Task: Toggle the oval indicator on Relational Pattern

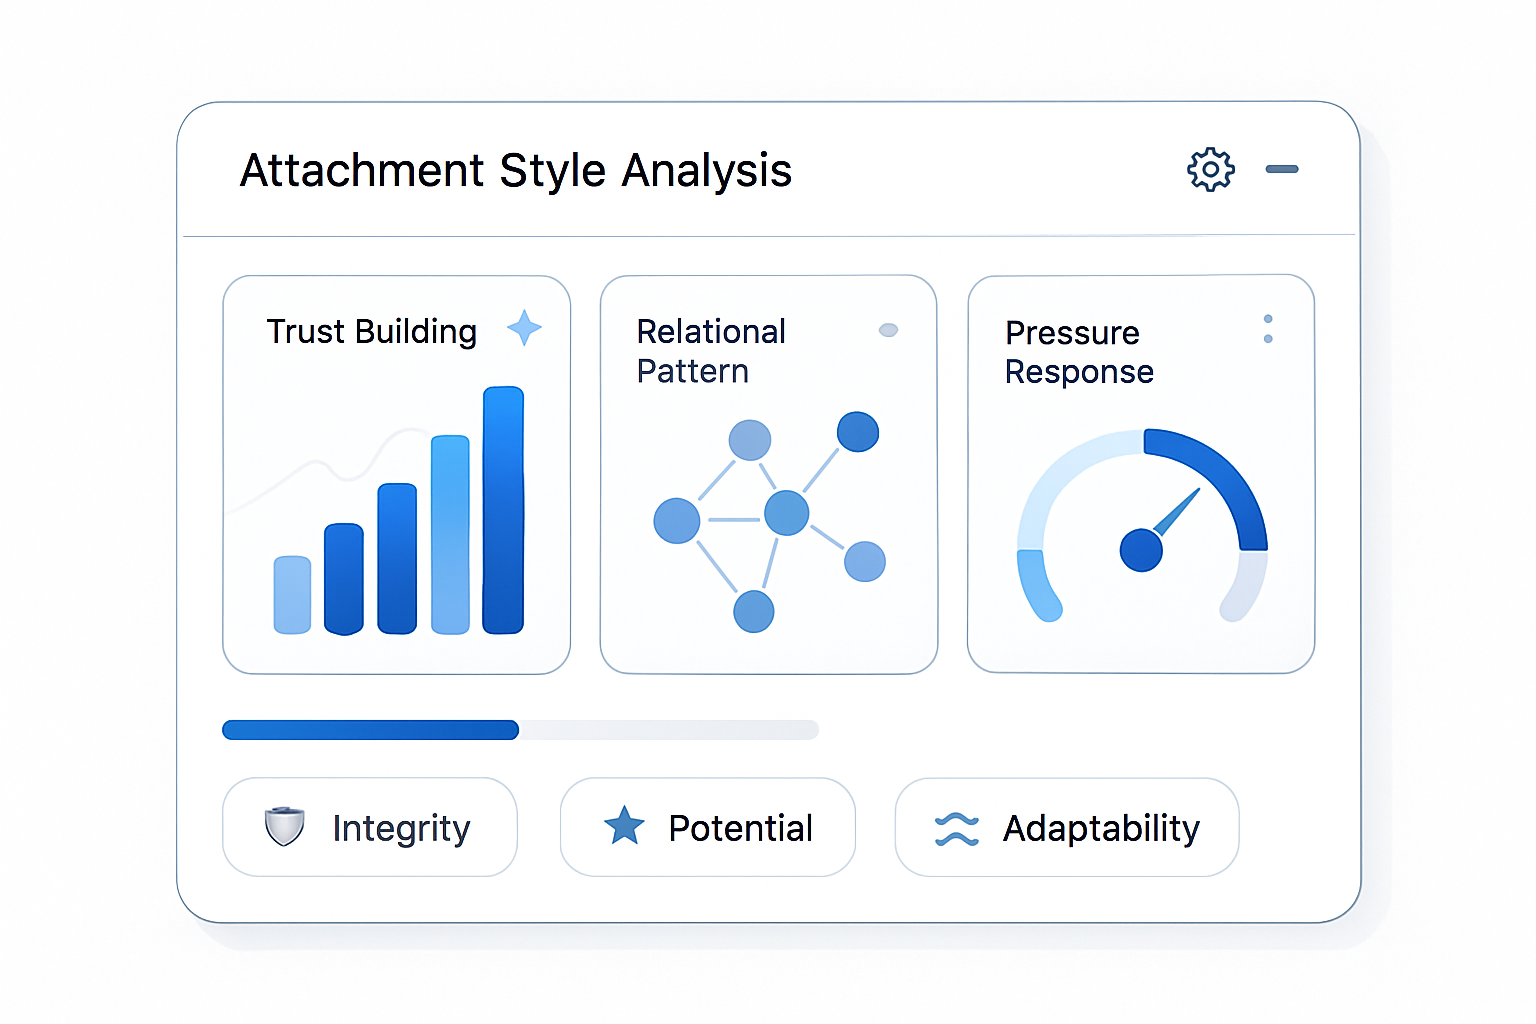Action: pyautogui.click(x=888, y=330)
